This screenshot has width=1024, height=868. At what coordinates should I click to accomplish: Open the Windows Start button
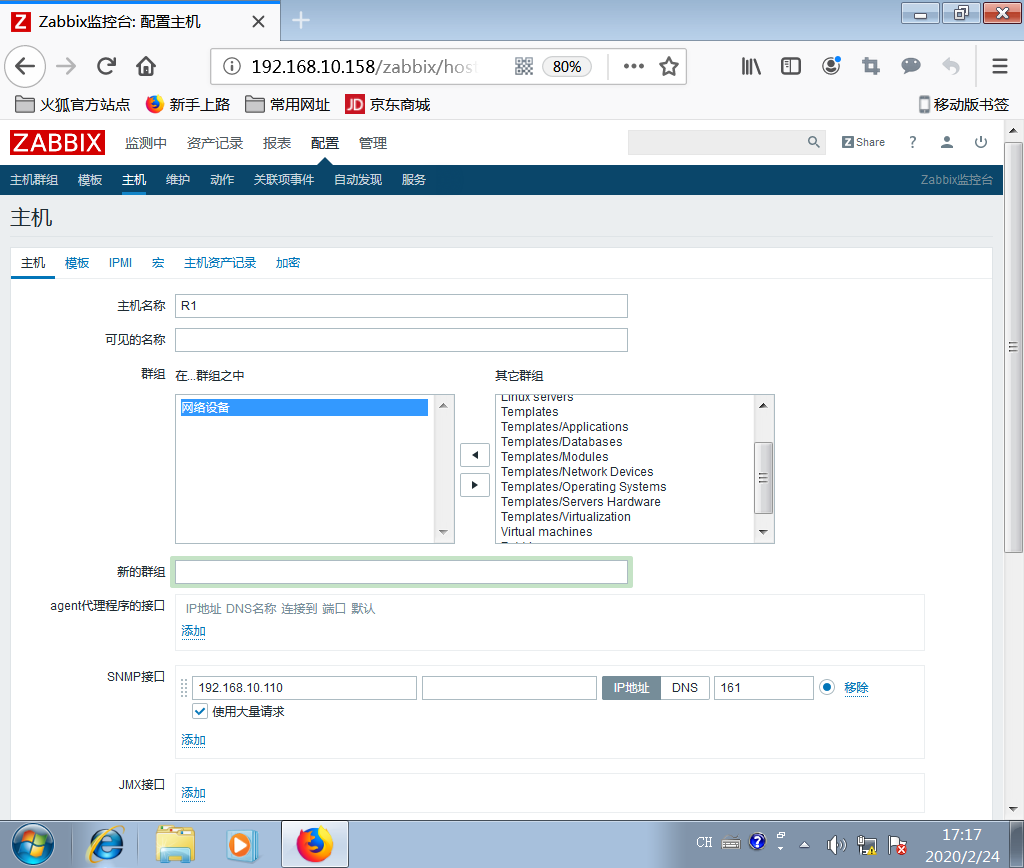click(x=33, y=844)
